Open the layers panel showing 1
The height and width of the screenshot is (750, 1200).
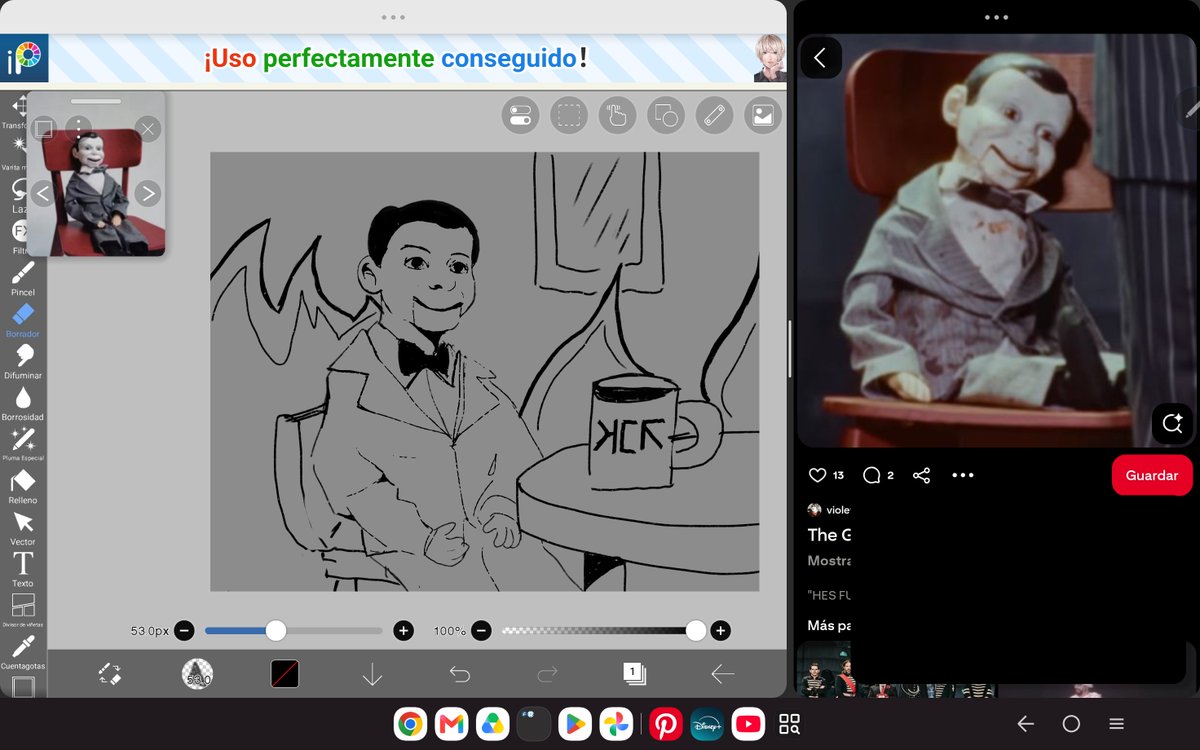[x=634, y=673]
